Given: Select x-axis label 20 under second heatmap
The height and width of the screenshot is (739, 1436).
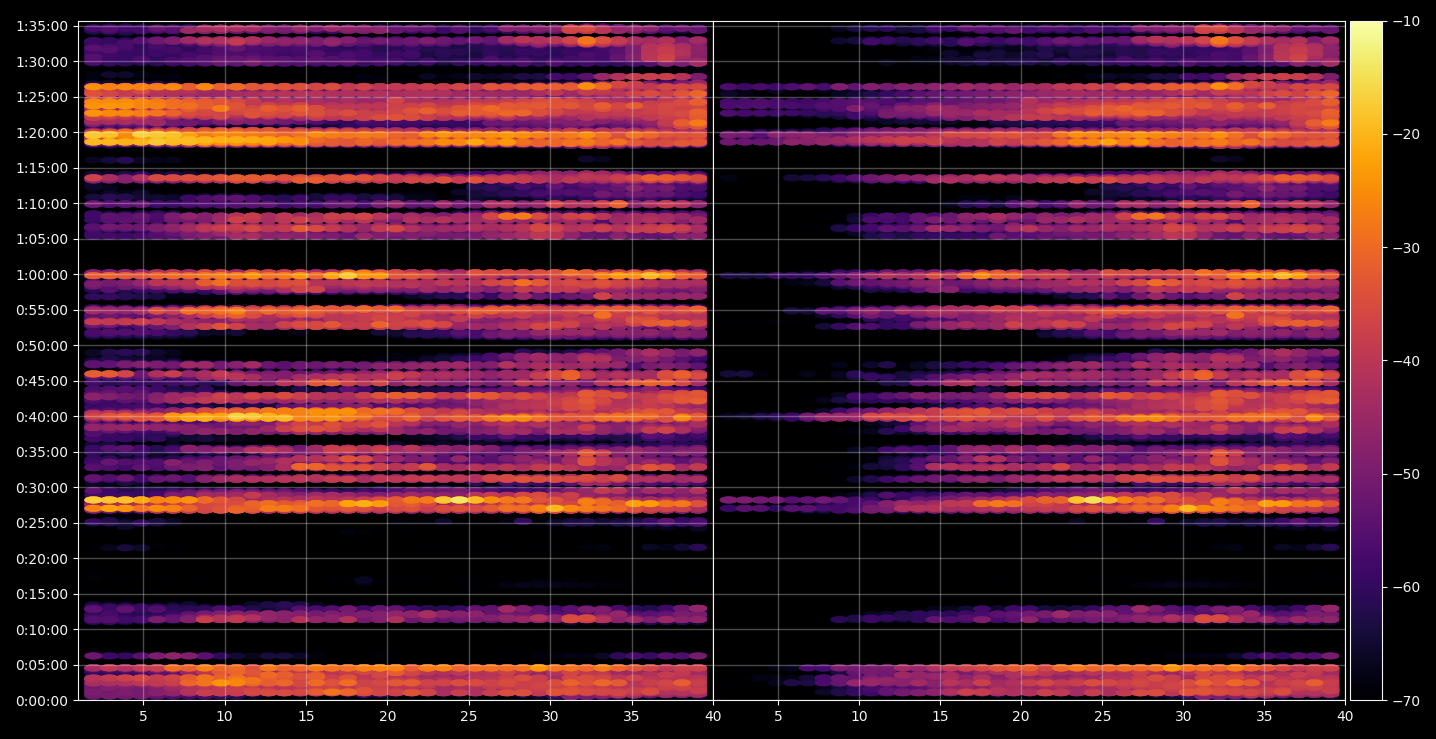Looking at the screenshot, I should [1021, 716].
